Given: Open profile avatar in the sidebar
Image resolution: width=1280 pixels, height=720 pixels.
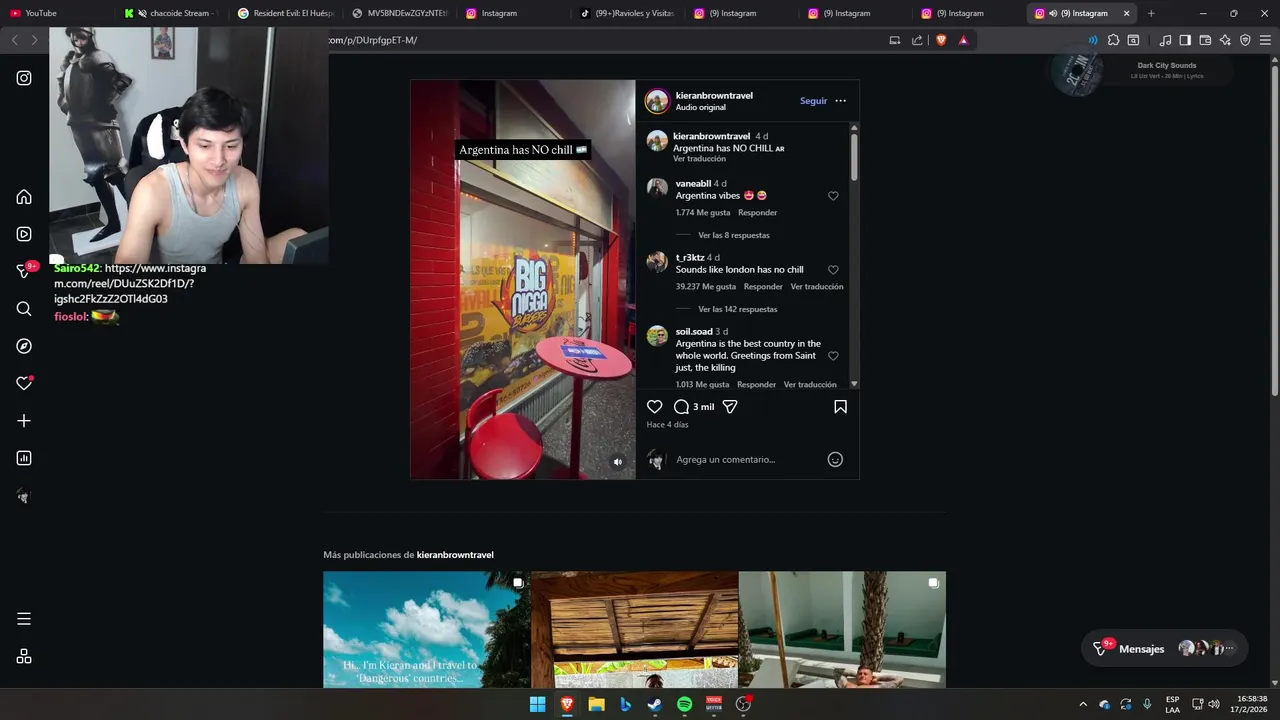Looking at the screenshot, I should pyautogui.click(x=24, y=495).
